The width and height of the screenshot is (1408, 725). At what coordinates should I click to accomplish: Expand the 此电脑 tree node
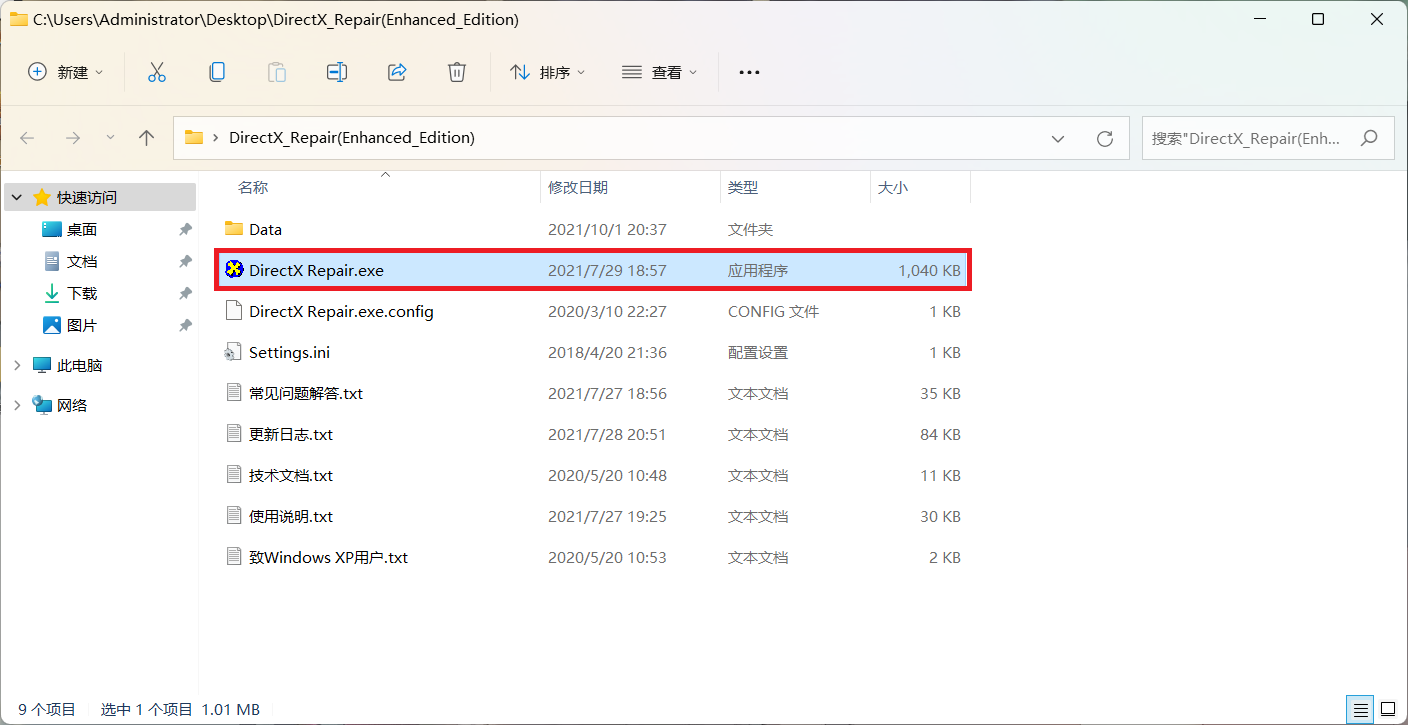17,366
